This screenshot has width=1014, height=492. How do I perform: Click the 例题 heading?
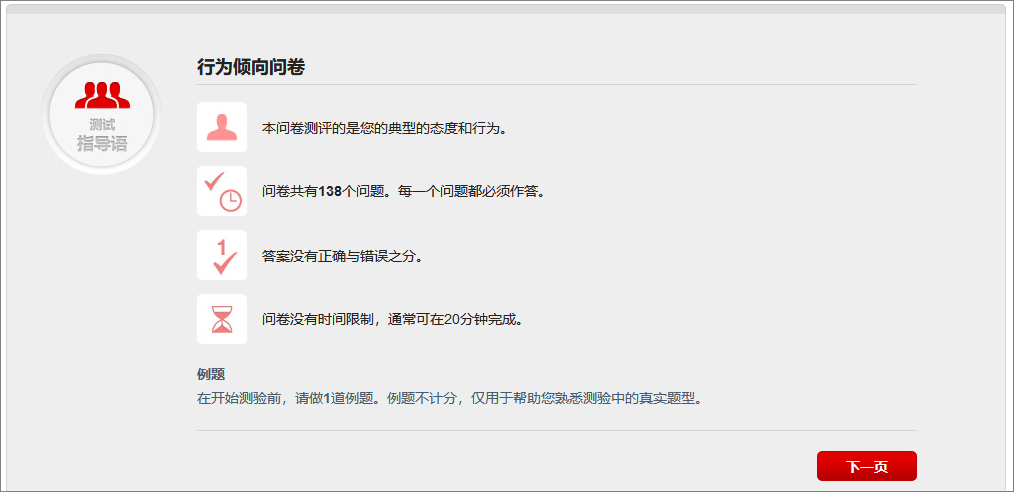(x=211, y=374)
